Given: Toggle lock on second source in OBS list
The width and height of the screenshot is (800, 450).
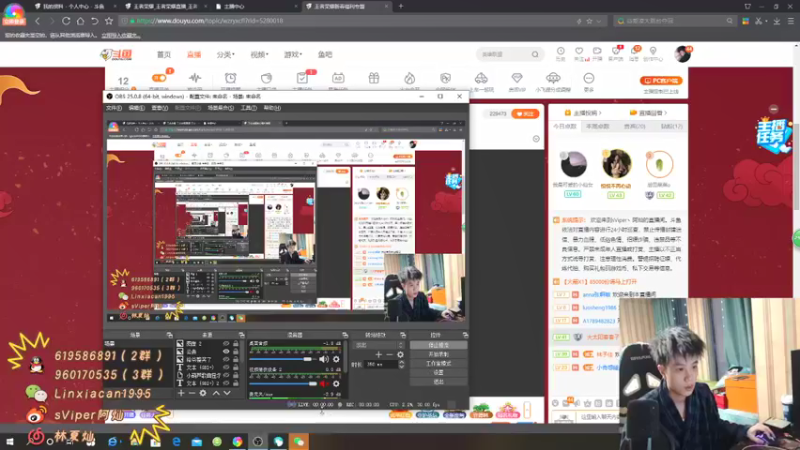Looking at the screenshot, I should coord(236,352).
